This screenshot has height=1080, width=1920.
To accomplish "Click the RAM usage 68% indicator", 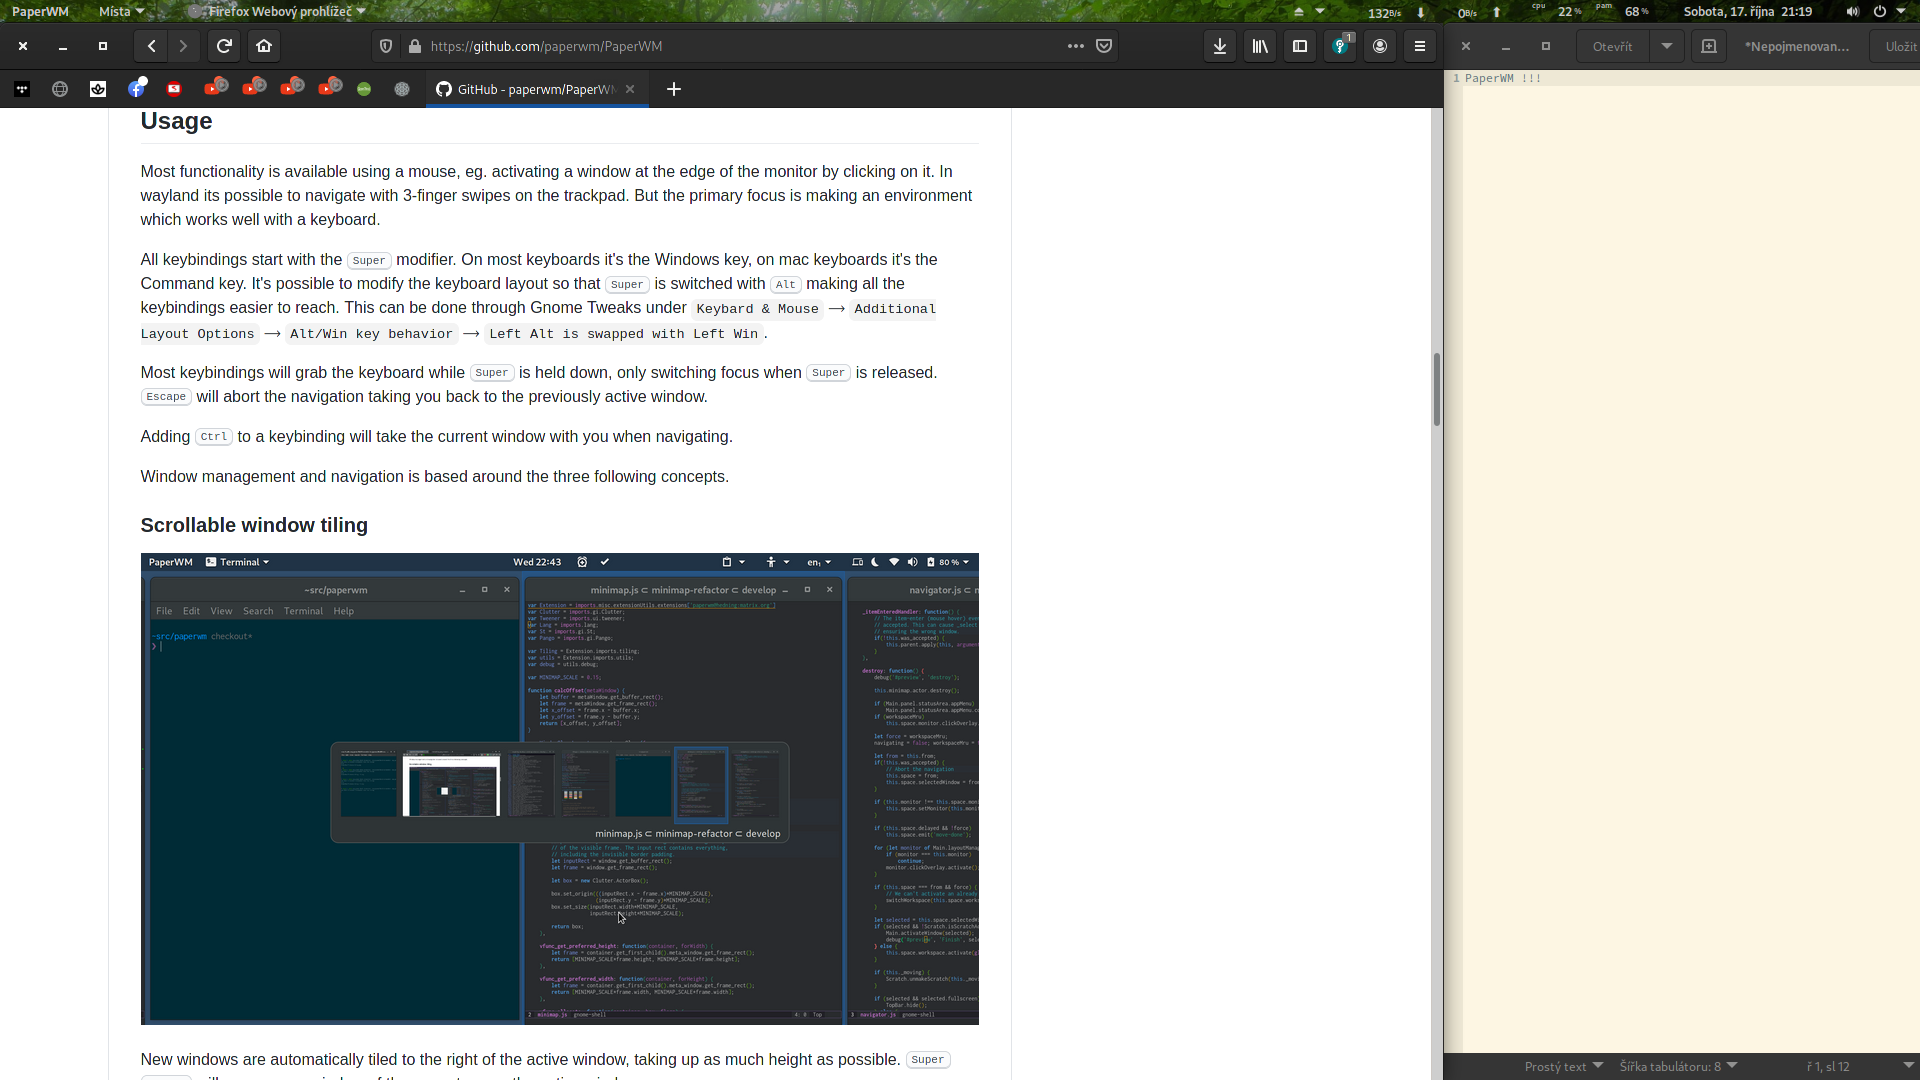I will 1624,11.
